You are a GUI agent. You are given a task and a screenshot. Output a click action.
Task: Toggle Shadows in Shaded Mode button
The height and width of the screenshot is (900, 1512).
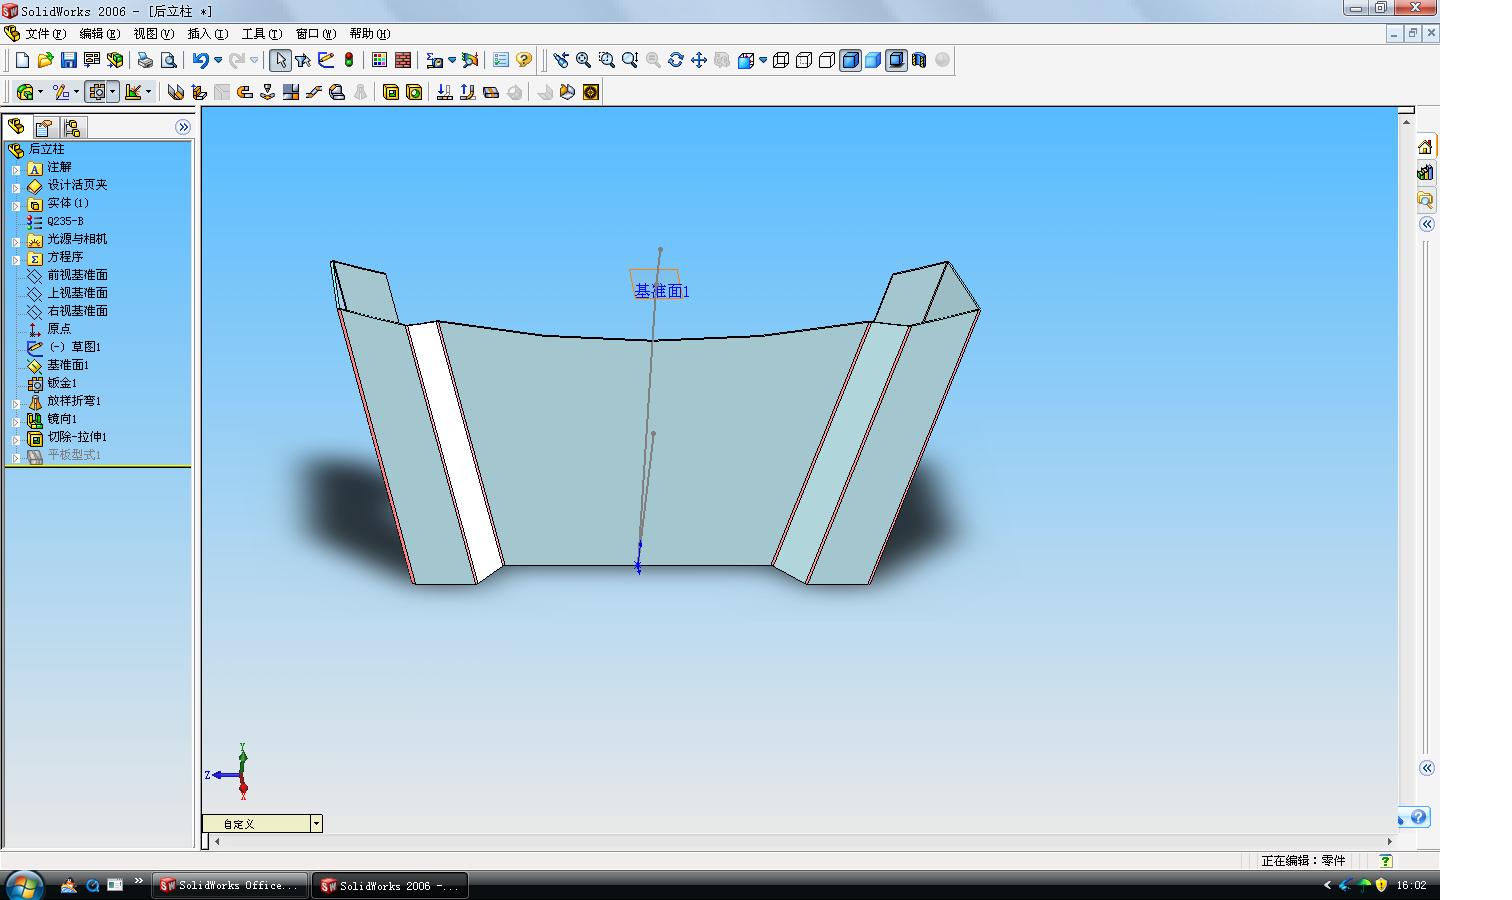click(x=896, y=60)
